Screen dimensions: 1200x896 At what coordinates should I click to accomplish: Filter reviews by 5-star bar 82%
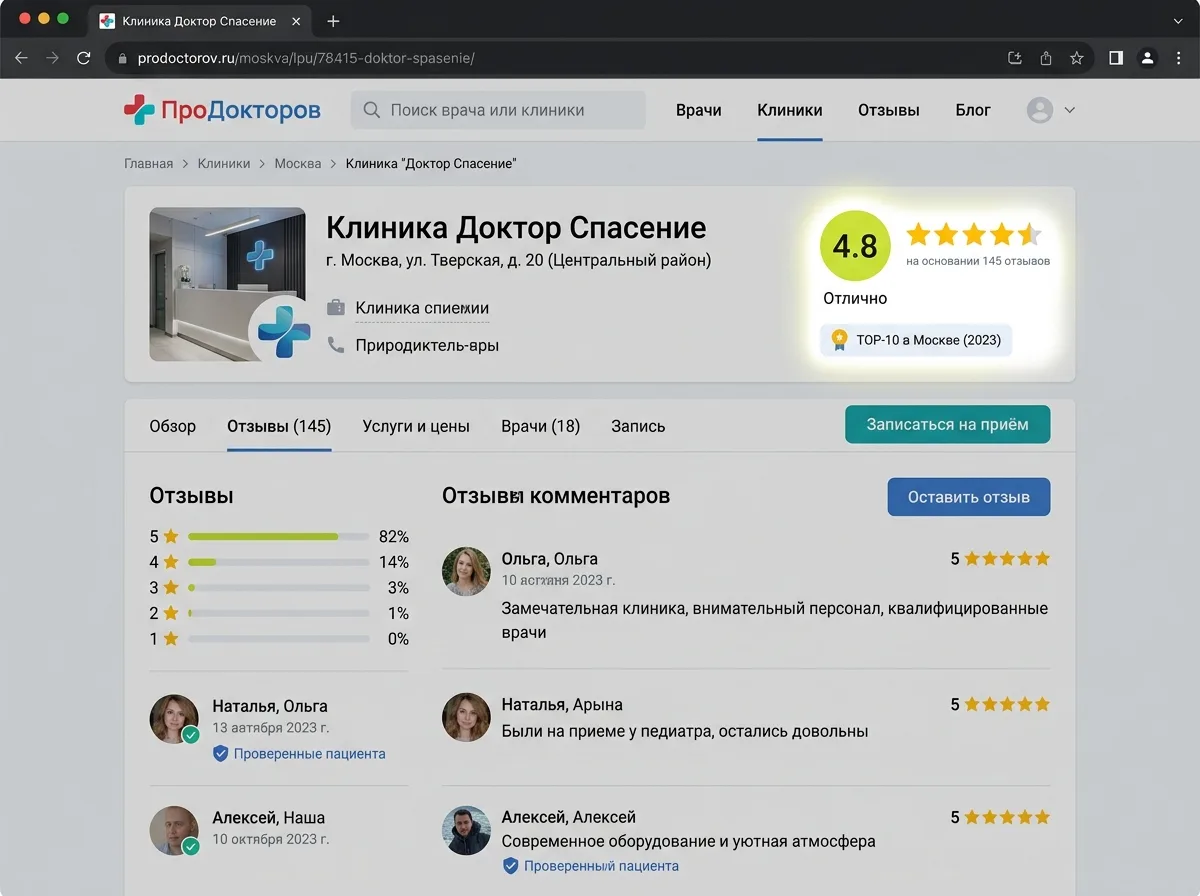coord(279,536)
